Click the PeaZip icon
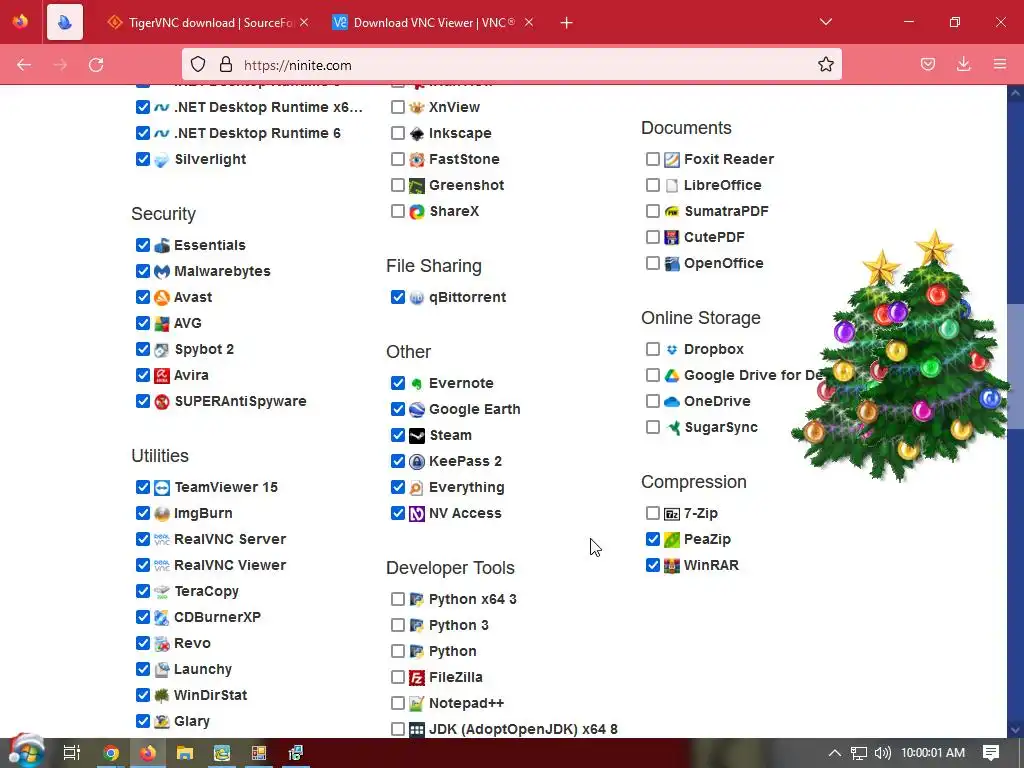Viewport: 1024px width, 768px height. click(x=671, y=539)
